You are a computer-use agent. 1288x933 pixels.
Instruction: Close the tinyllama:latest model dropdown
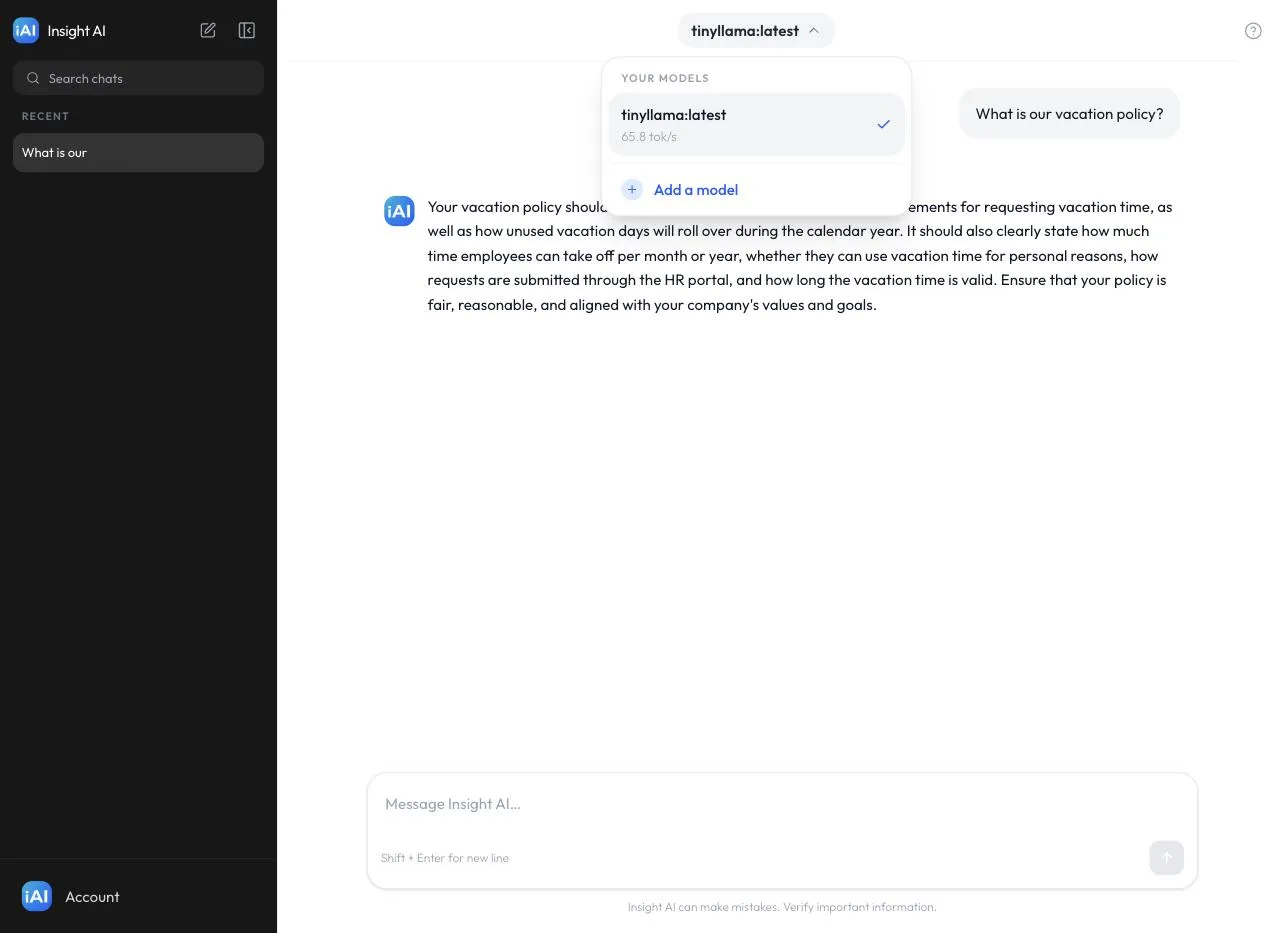[756, 30]
